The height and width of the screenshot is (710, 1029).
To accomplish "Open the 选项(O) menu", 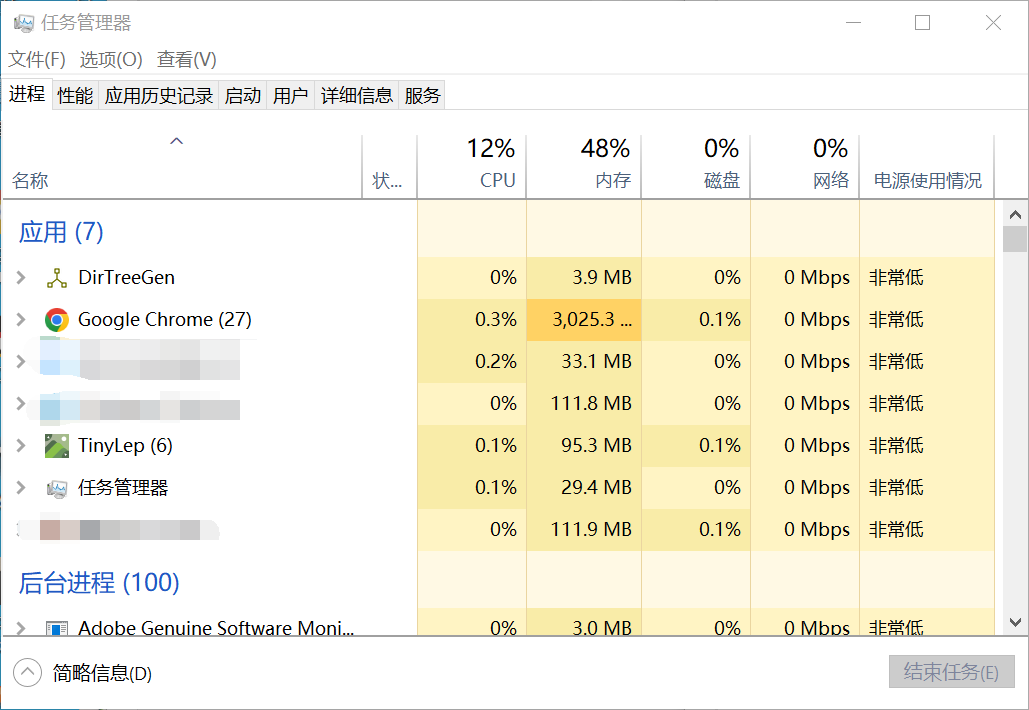I will click(111, 60).
